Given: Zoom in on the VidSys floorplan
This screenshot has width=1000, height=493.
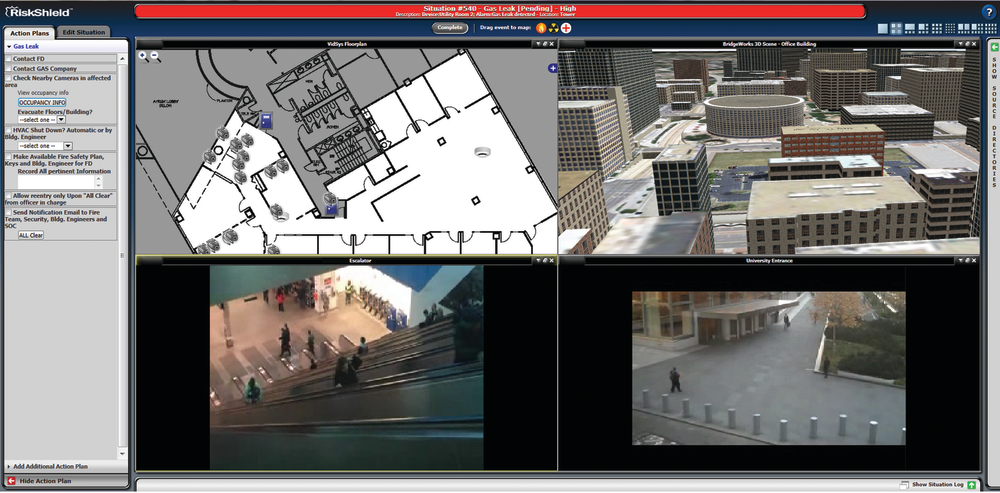Looking at the screenshot, I should 143,57.
